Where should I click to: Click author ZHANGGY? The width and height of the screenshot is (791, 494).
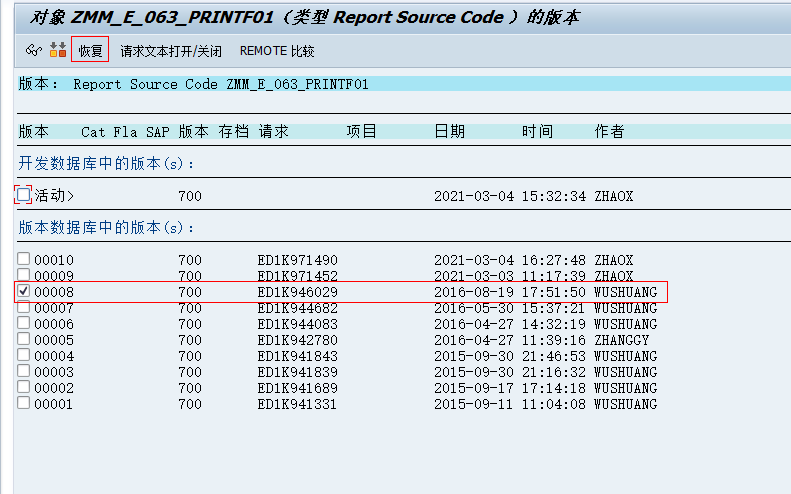[x=622, y=340]
